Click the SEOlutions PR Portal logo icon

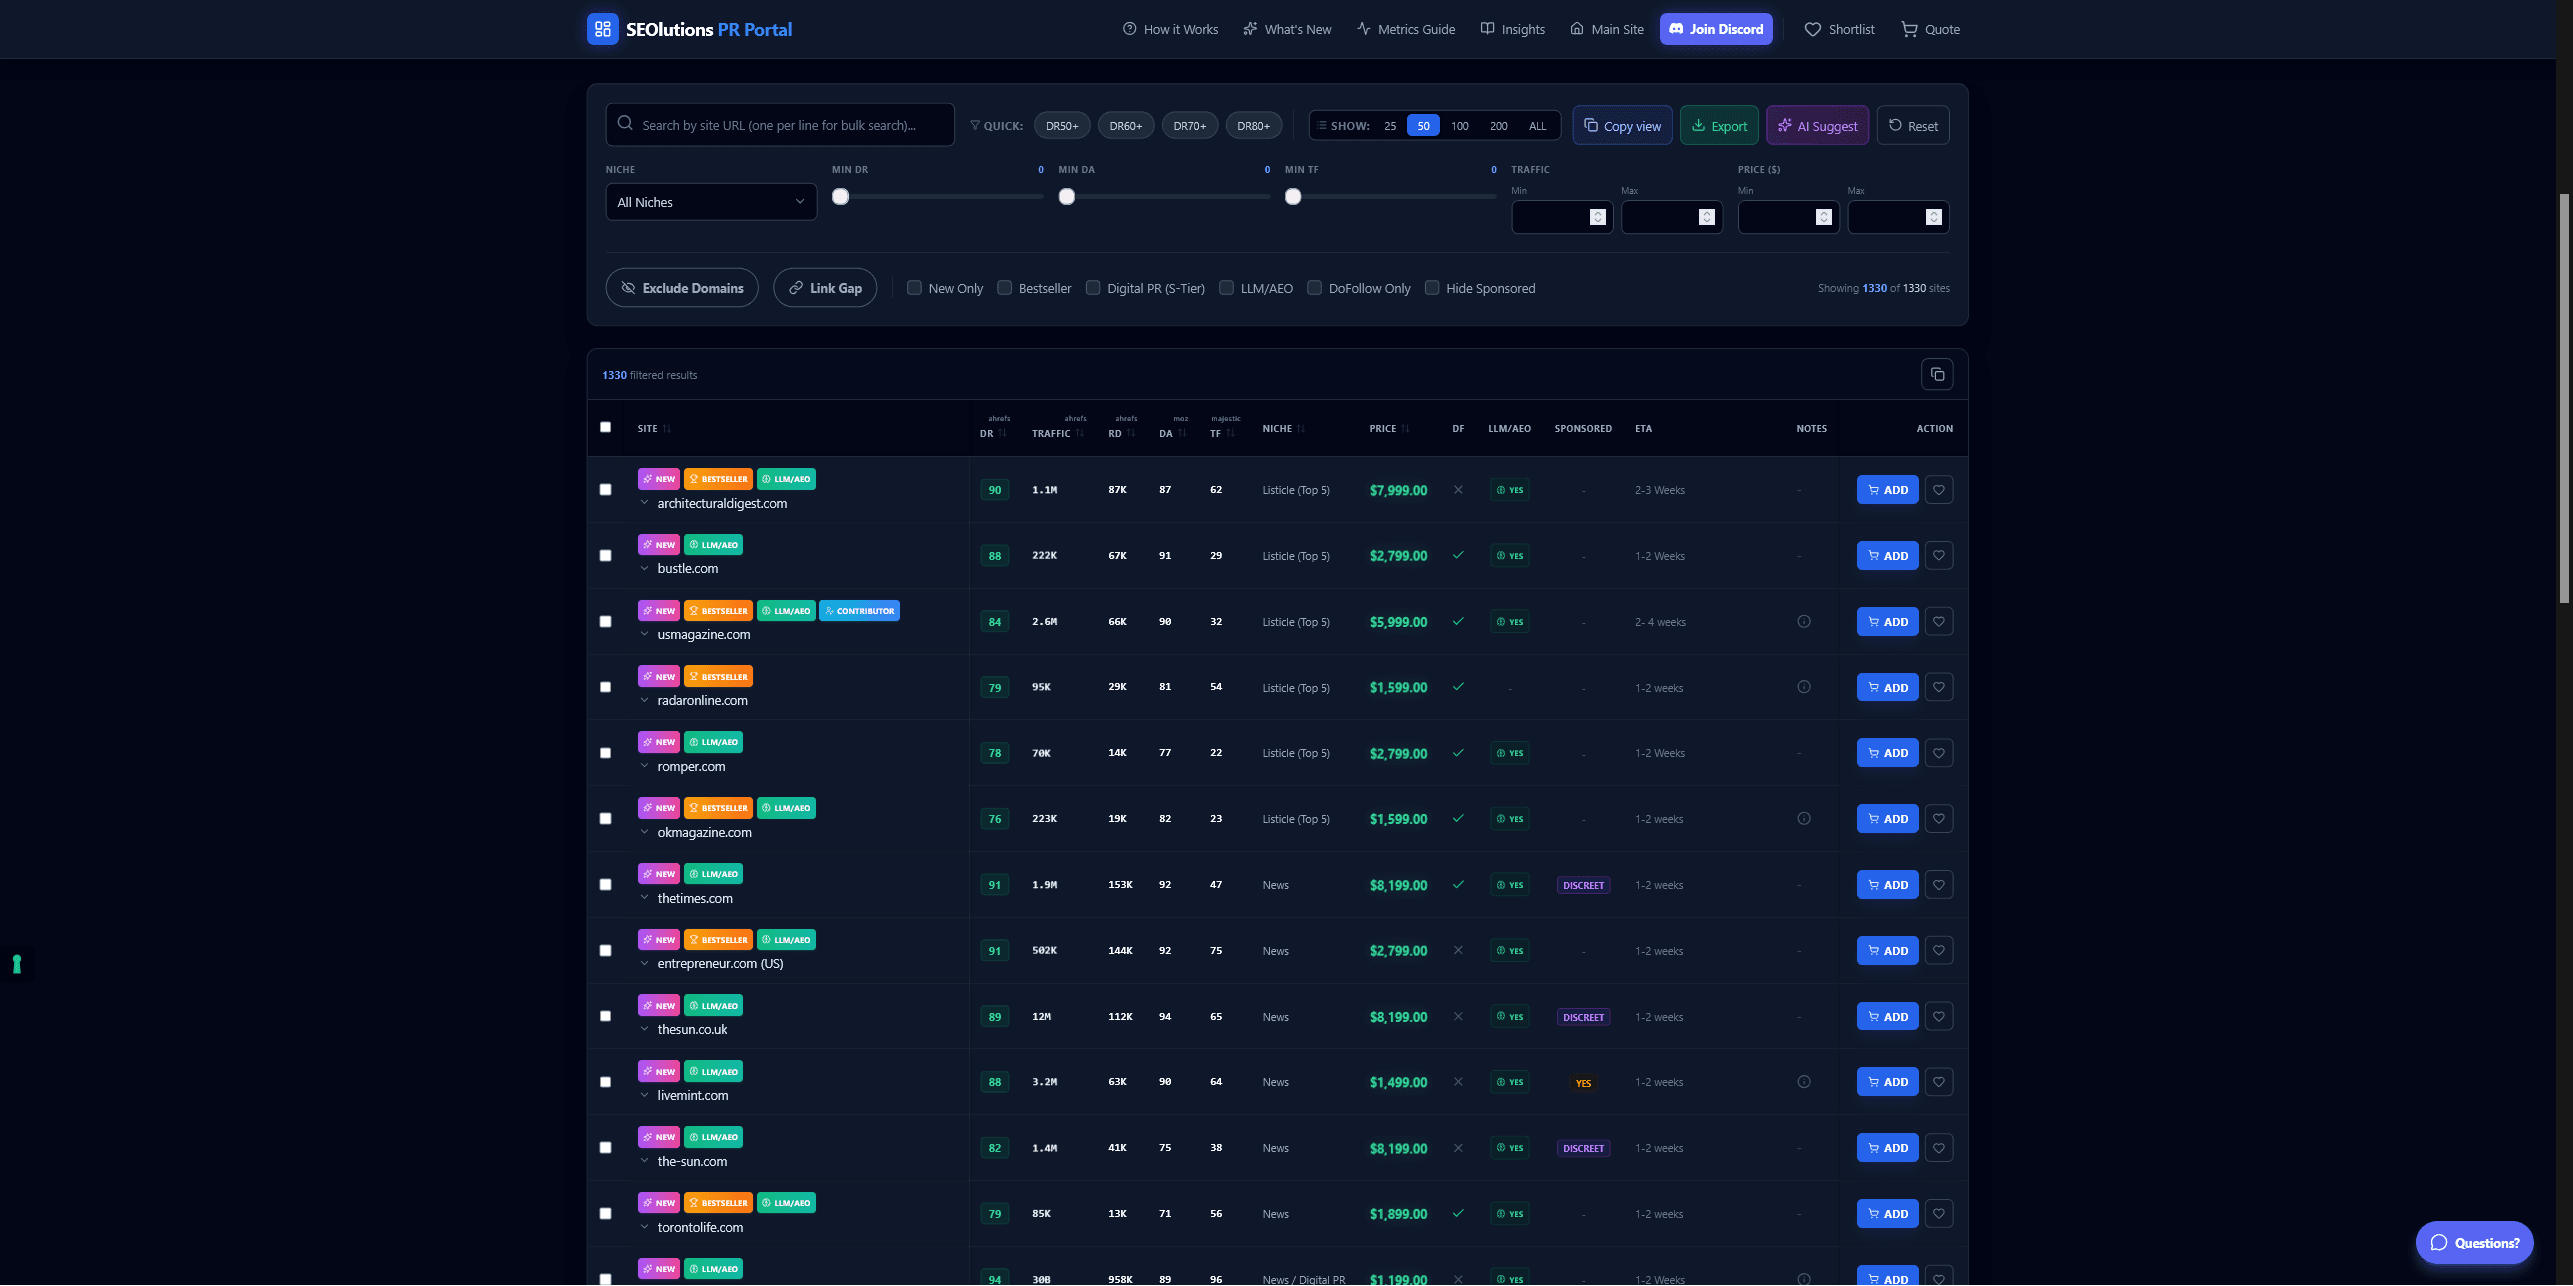pyautogui.click(x=602, y=29)
